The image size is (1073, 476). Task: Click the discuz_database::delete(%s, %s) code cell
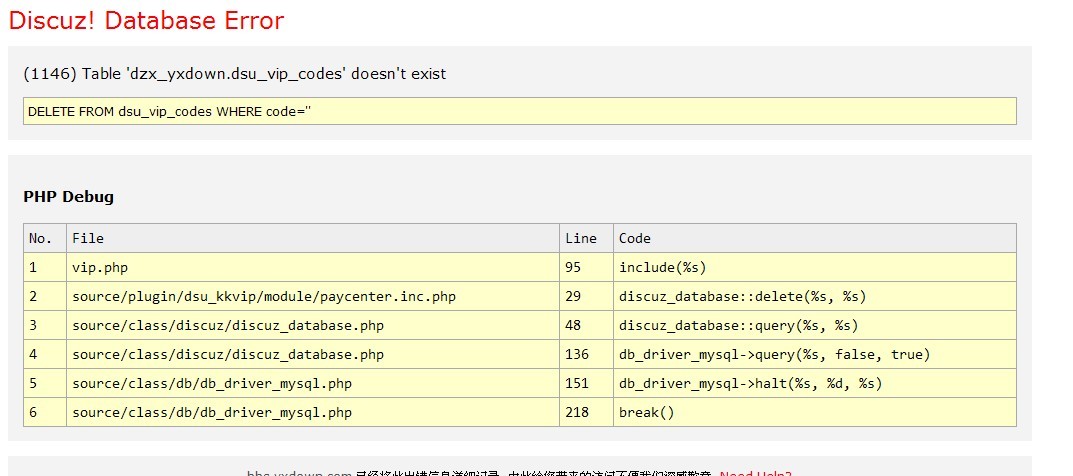(742, 296)
